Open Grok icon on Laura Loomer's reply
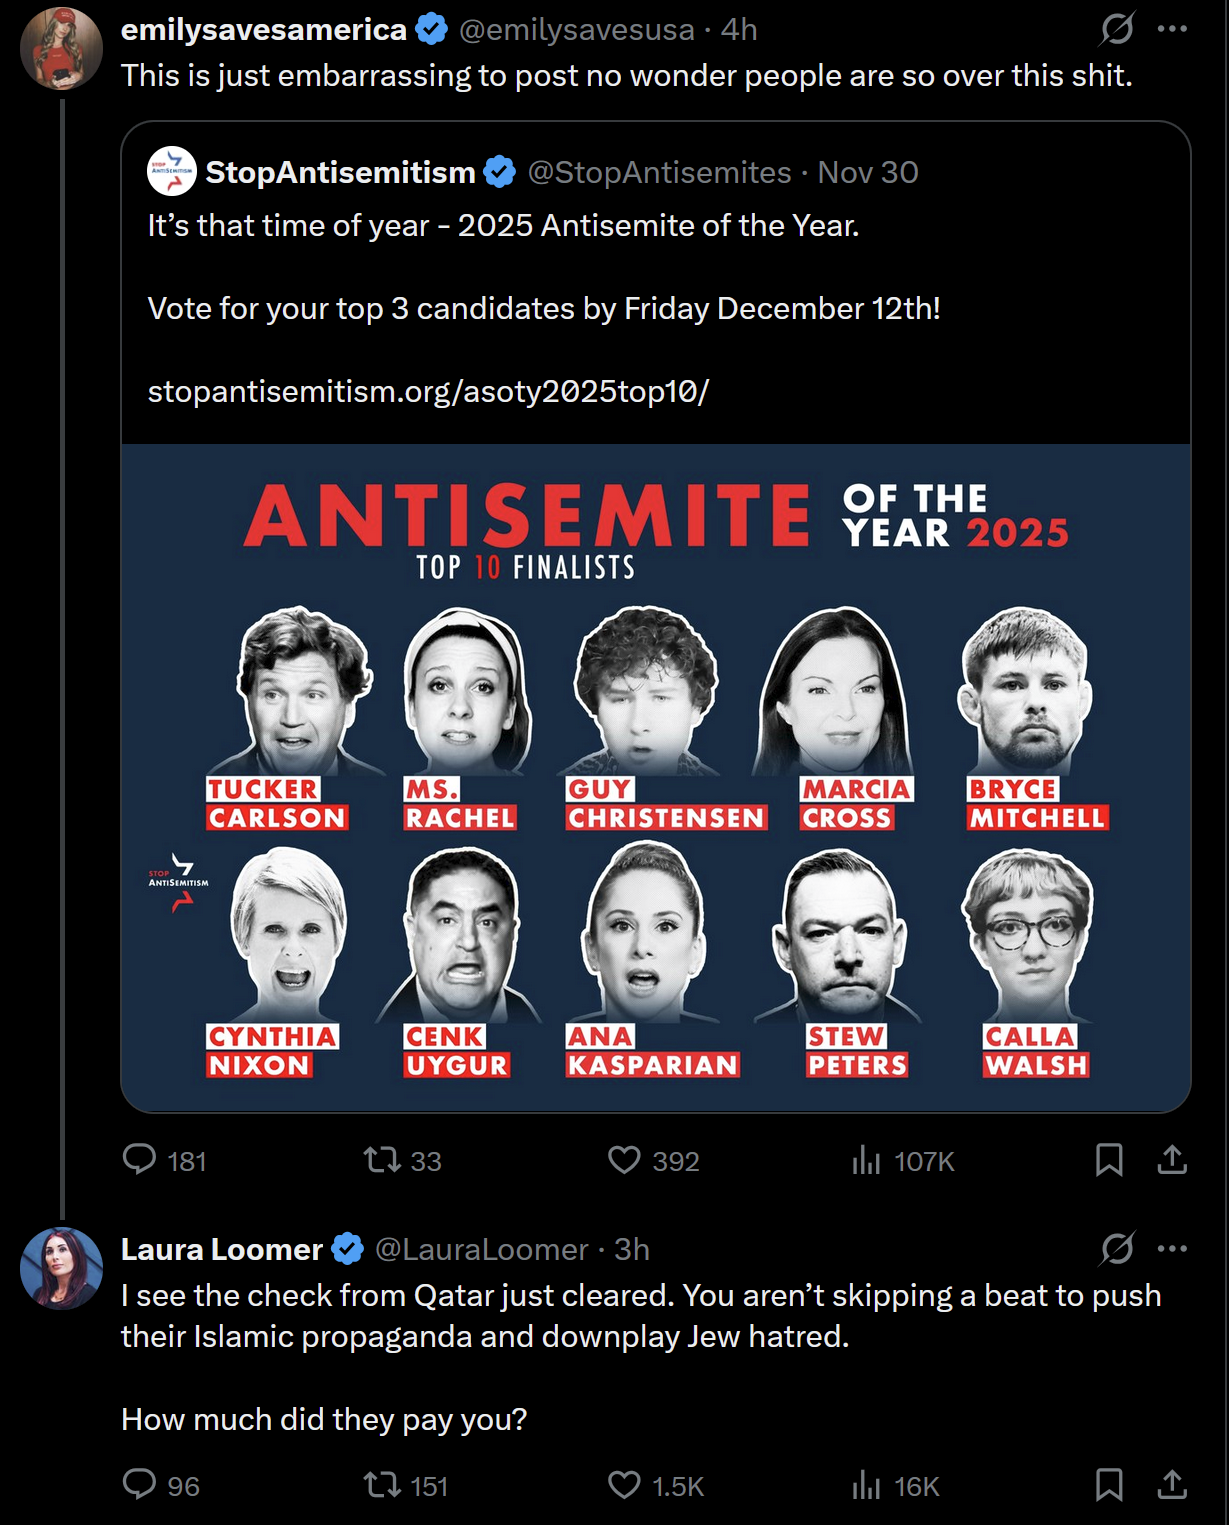Viewport: 1229px width, 1525px height. tap(1117, 1248)
